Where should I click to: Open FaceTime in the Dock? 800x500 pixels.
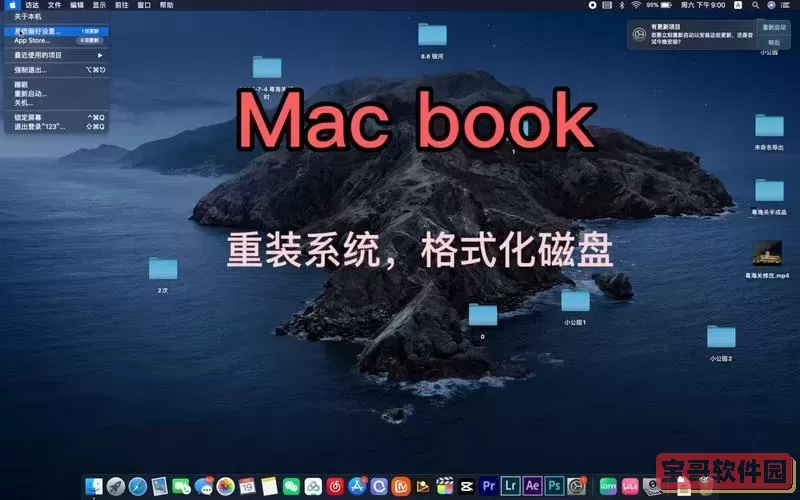point(181,486)
